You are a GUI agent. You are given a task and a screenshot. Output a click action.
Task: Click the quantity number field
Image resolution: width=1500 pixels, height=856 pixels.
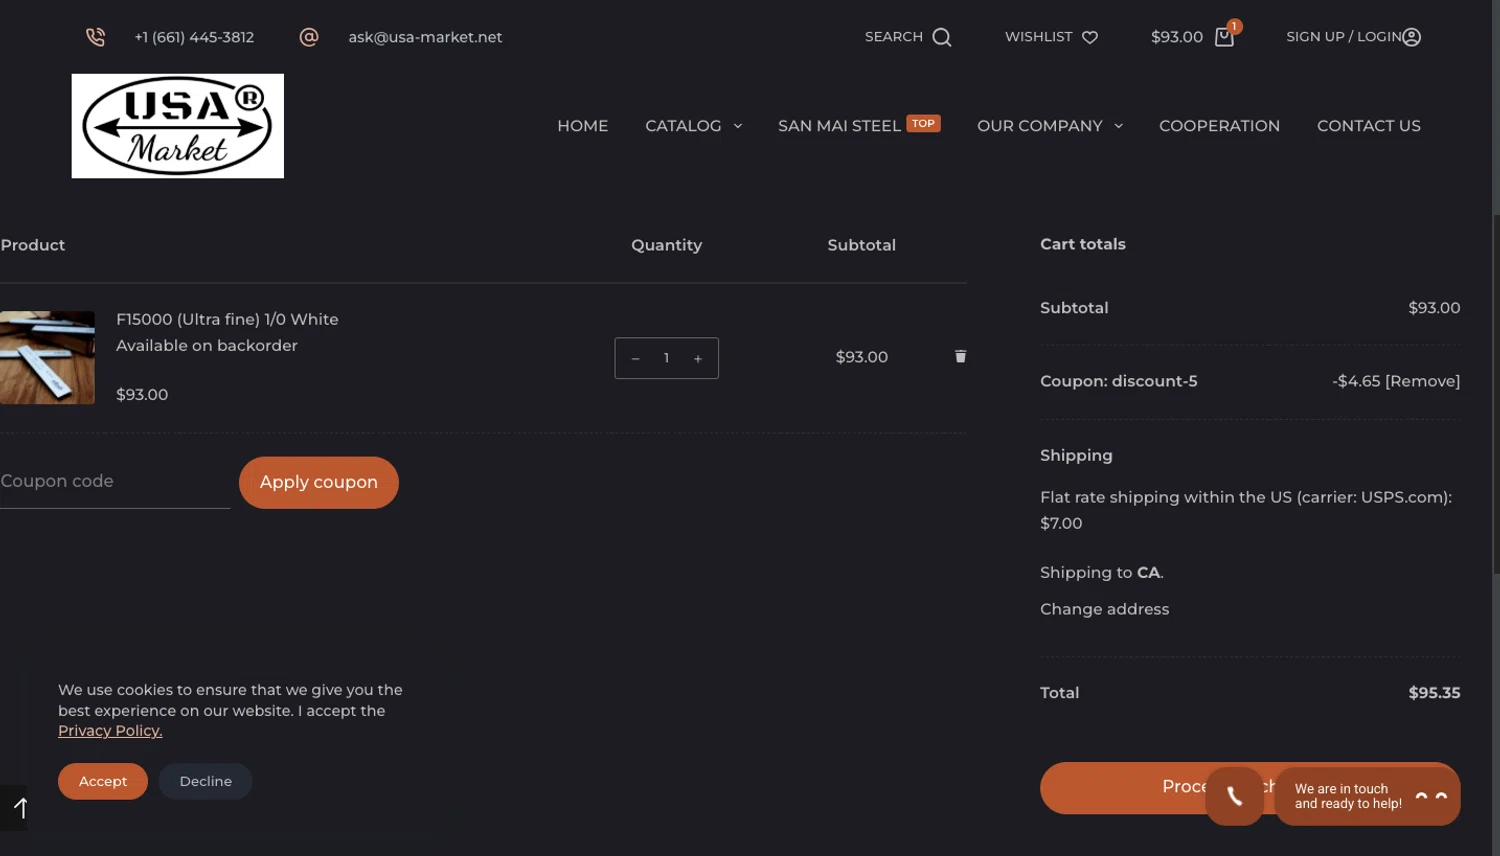click(666, 358)
